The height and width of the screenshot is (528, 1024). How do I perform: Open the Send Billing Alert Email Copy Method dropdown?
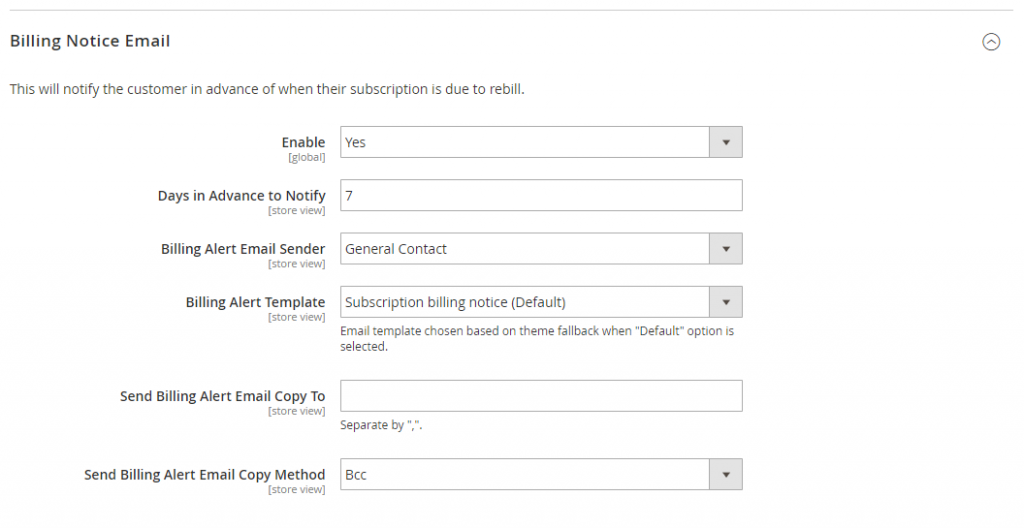(540, 475)
